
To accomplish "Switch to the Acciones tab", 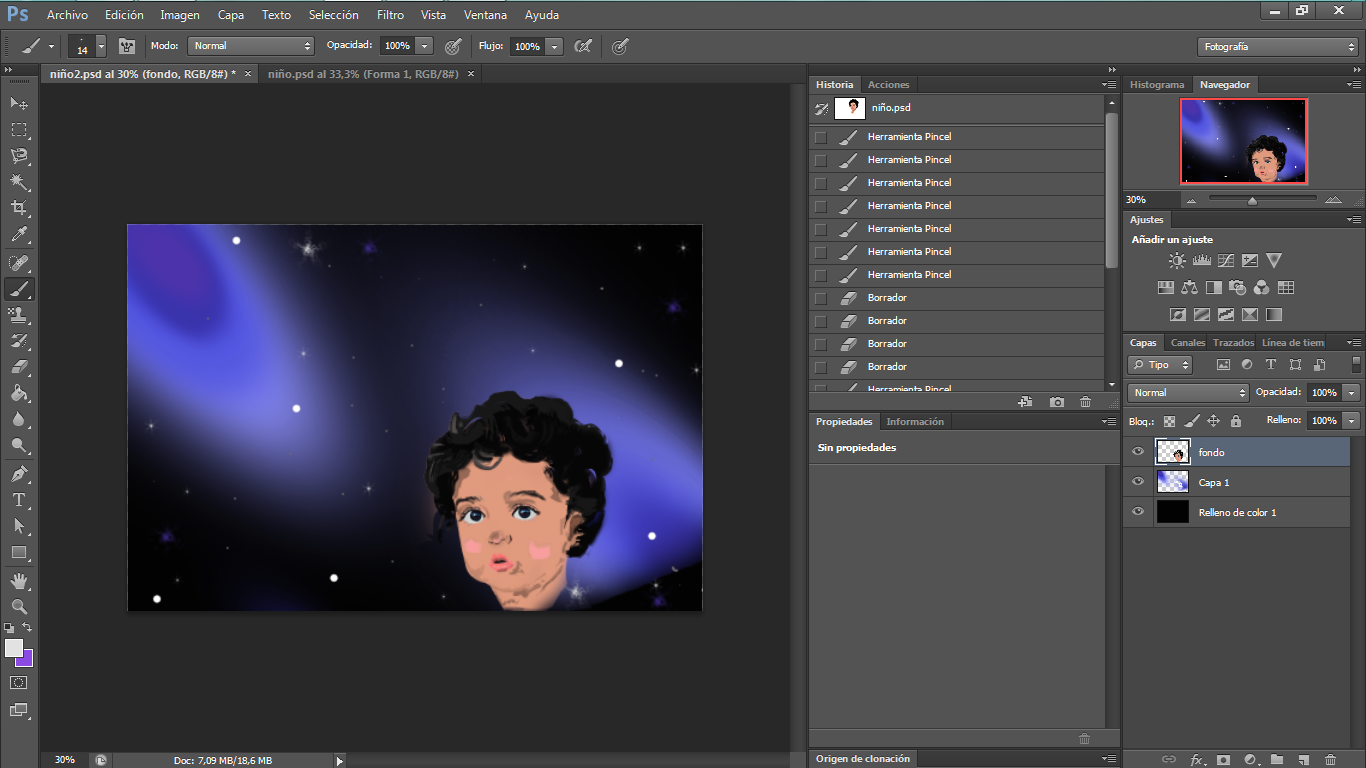I will (888, 85).
